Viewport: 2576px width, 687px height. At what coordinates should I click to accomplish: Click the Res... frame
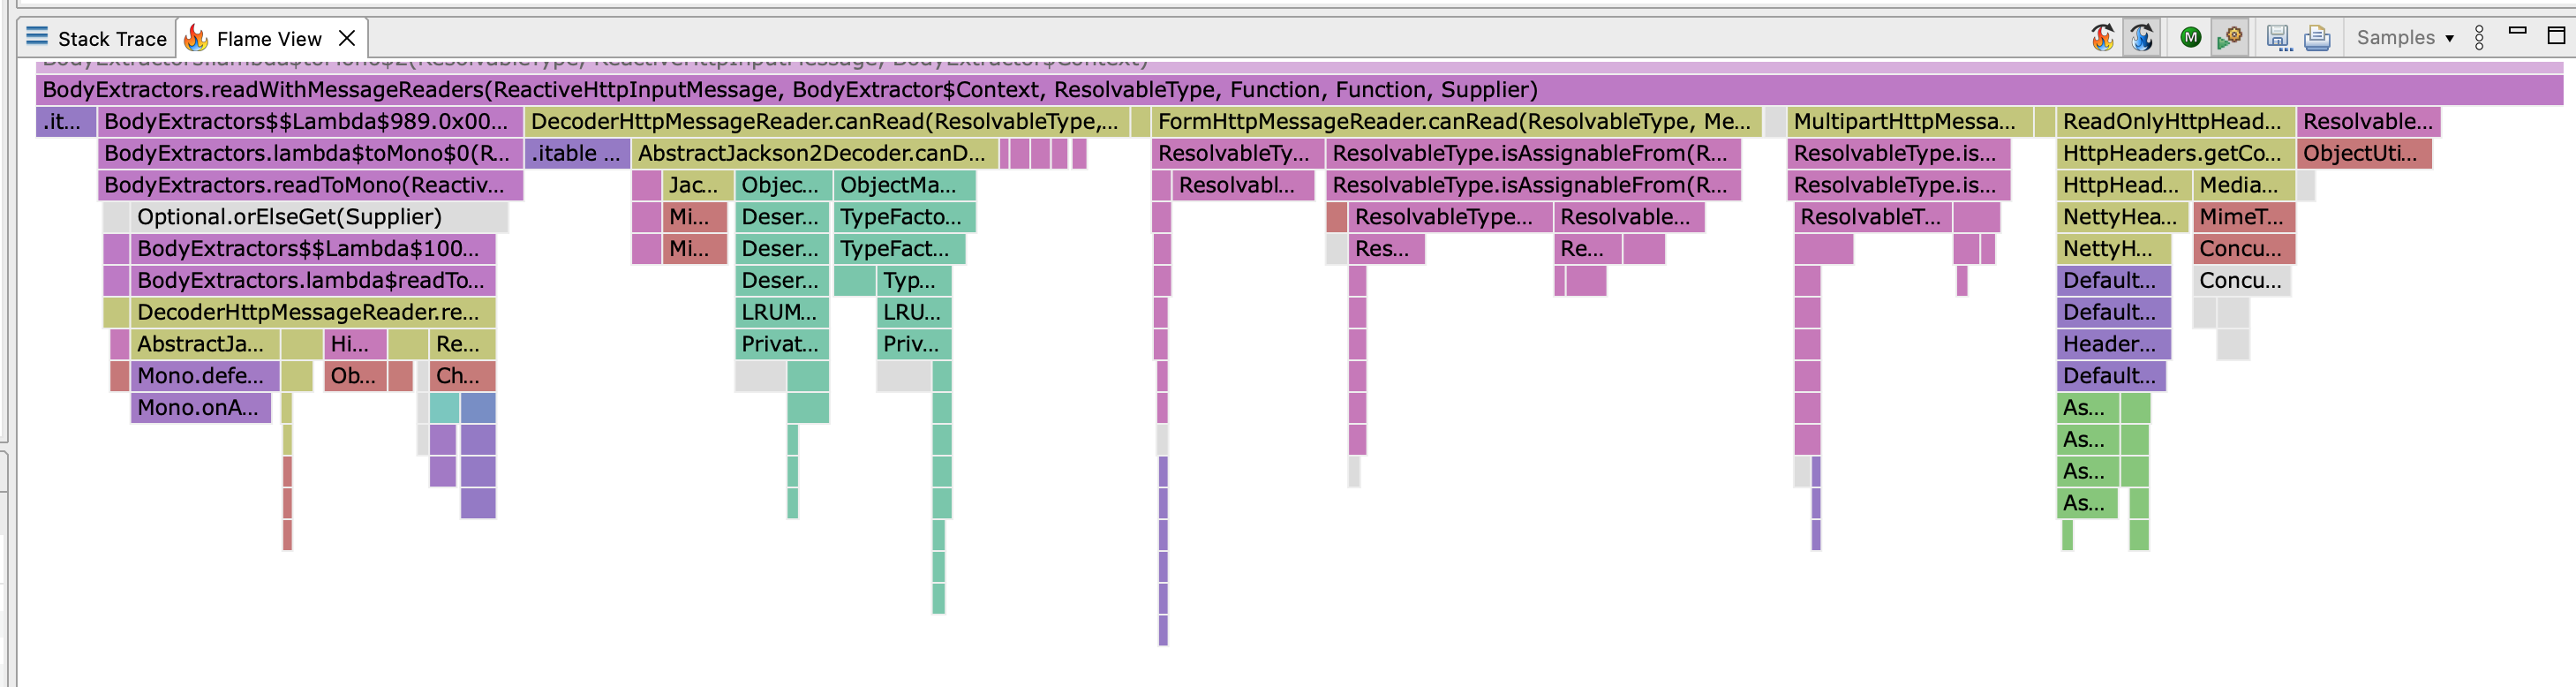[x=1386, y=249]
